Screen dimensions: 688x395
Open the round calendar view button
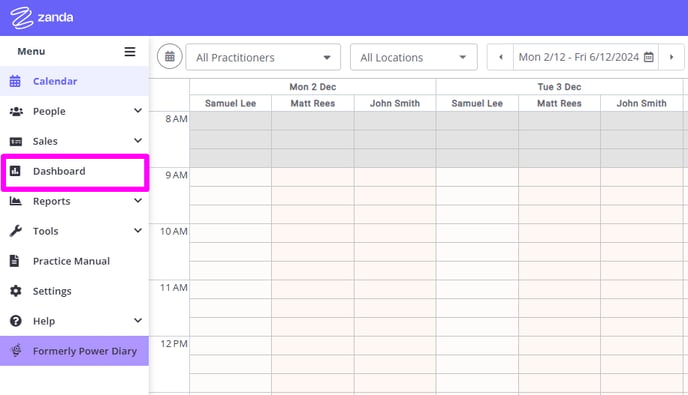(x=169, y=57)
